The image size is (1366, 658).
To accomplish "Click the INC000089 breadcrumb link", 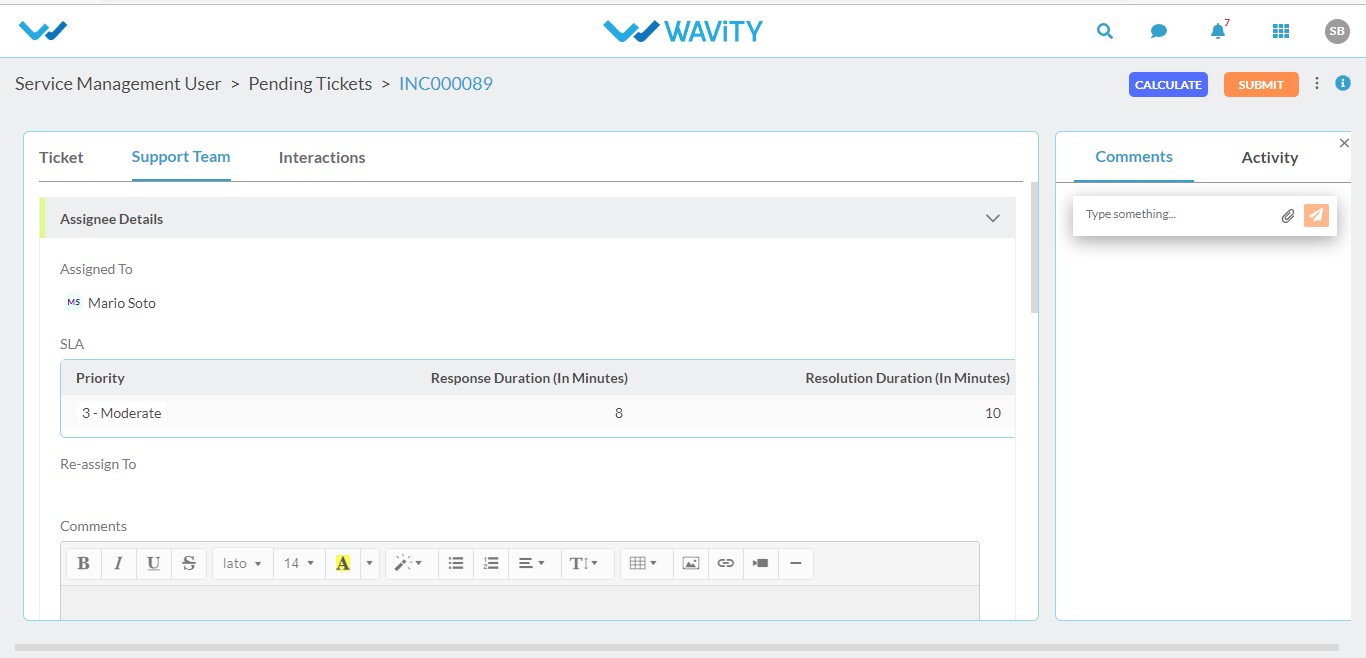I will [446, 84].
